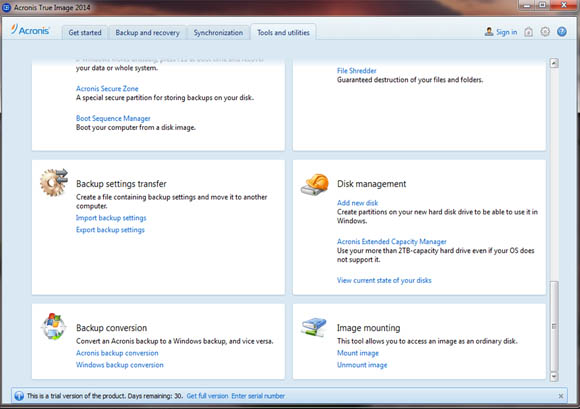
Task: Open the home icon next to Sign in
Action: pyautogui.click(x=529, y=32)
